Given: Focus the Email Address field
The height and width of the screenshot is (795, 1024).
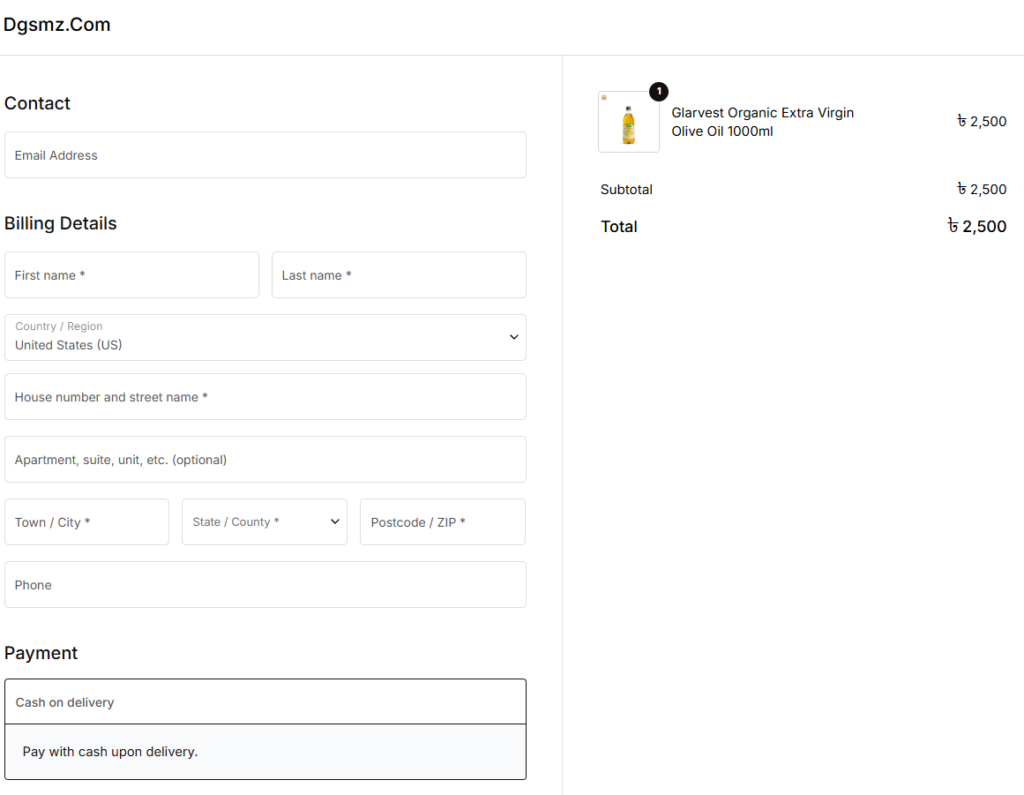Looking at the screenshot, I should coord(265,155).
